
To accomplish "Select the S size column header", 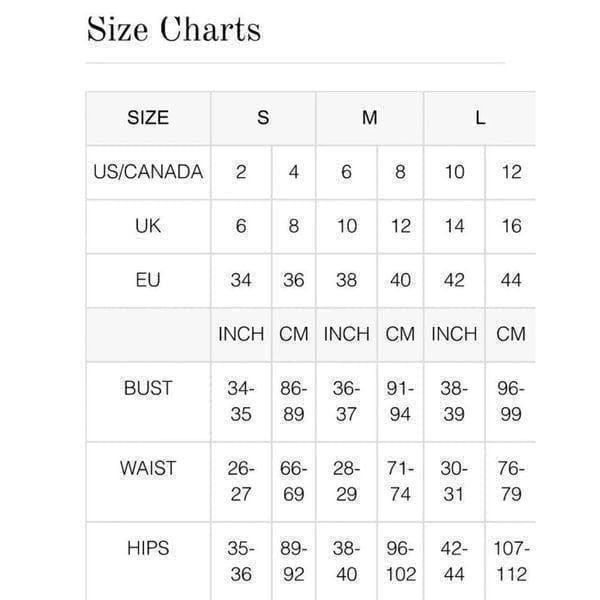I will [x=263, y=118].
